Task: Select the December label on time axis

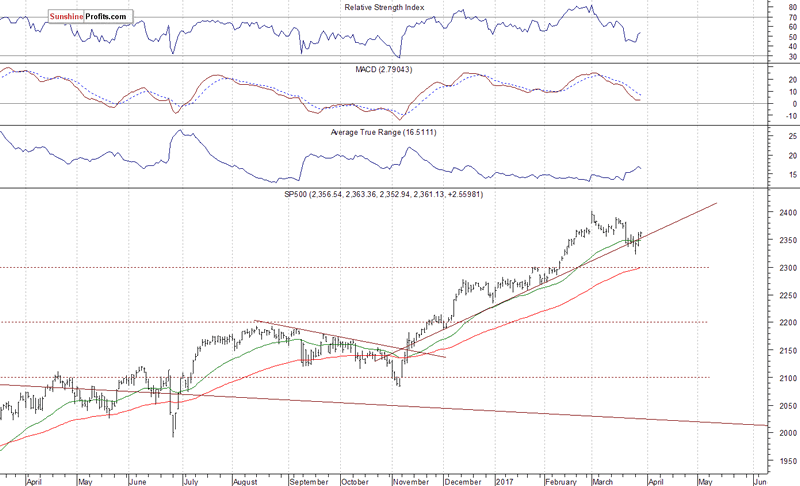Action: click(x=461, y=479)
